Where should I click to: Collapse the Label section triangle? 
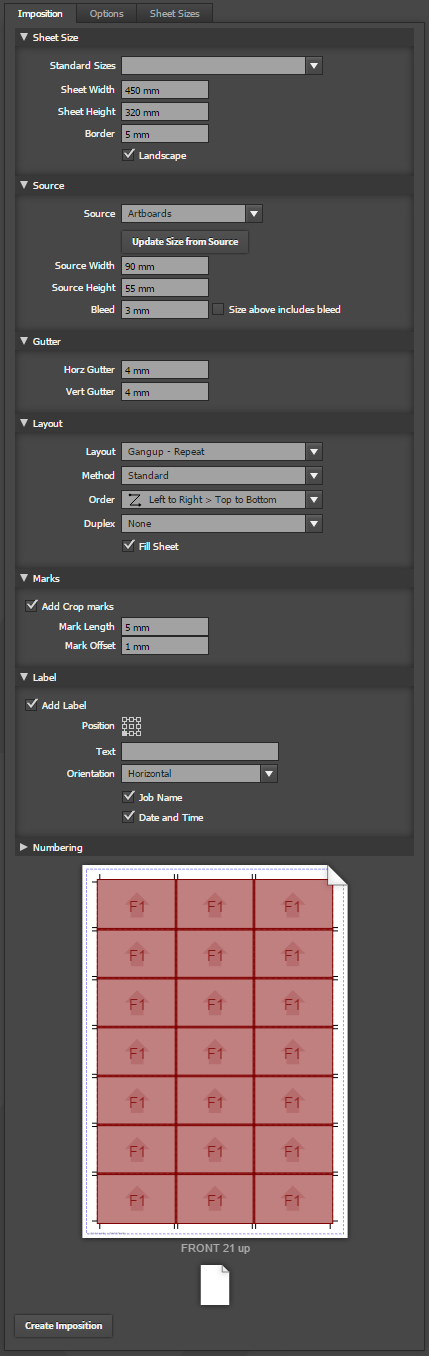tap(24, 678)
